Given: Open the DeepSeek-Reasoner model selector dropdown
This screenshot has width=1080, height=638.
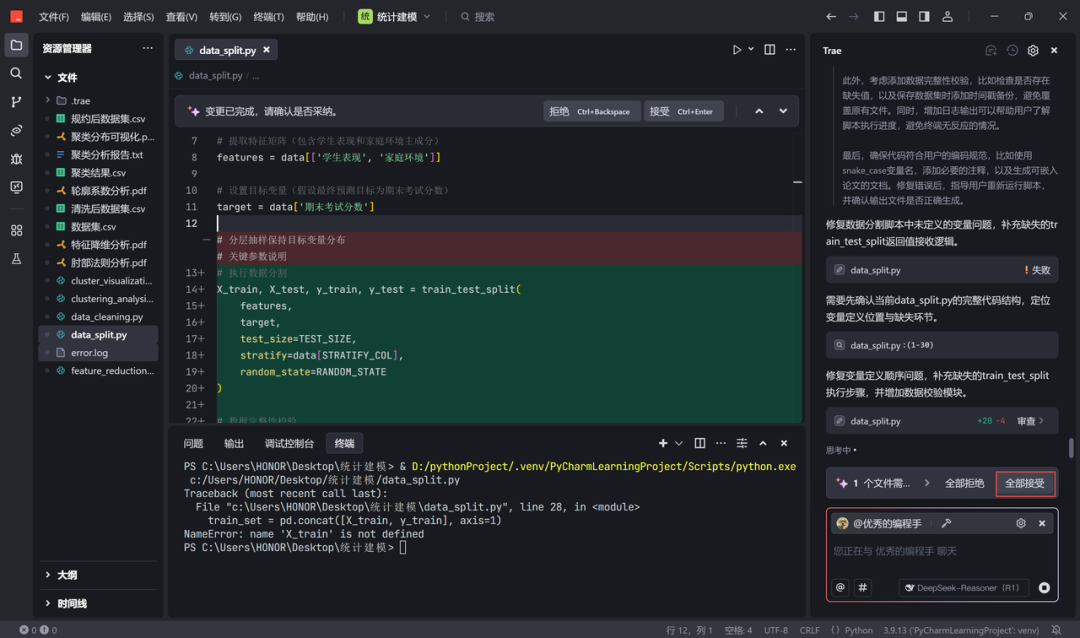Looking at the screenshot, I should pyautogui.click(x=963, y=588).
